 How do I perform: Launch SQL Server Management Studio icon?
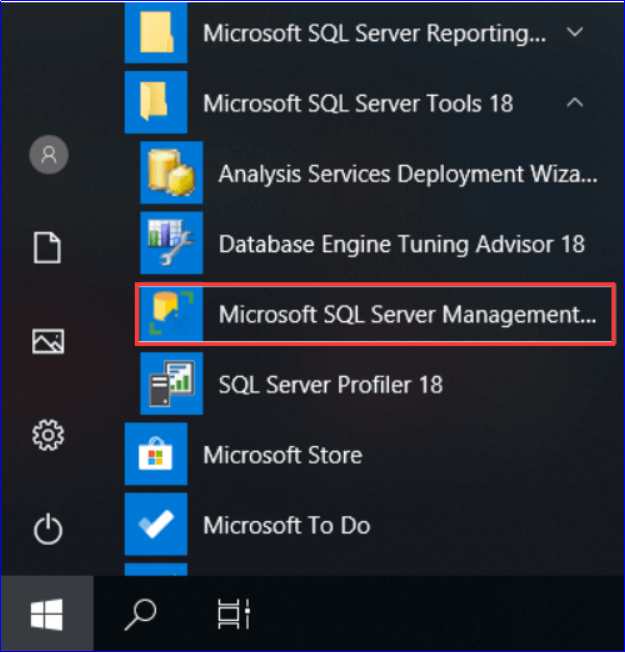tap(171, 314)
